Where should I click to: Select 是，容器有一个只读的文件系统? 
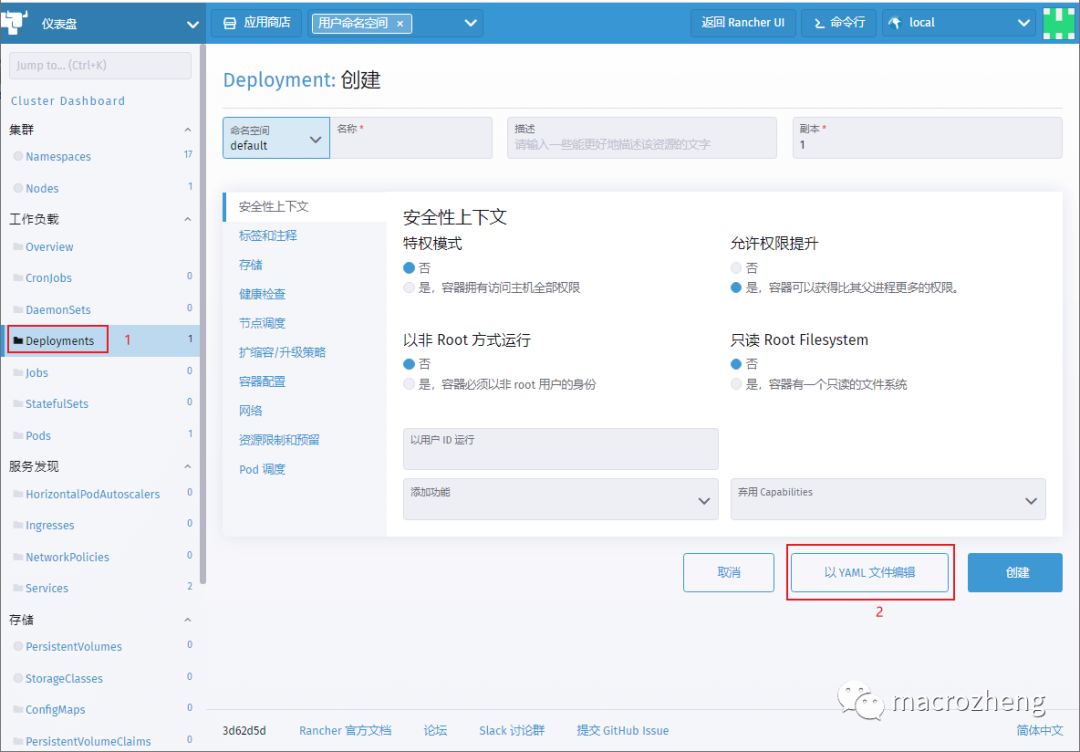[736, 384]
